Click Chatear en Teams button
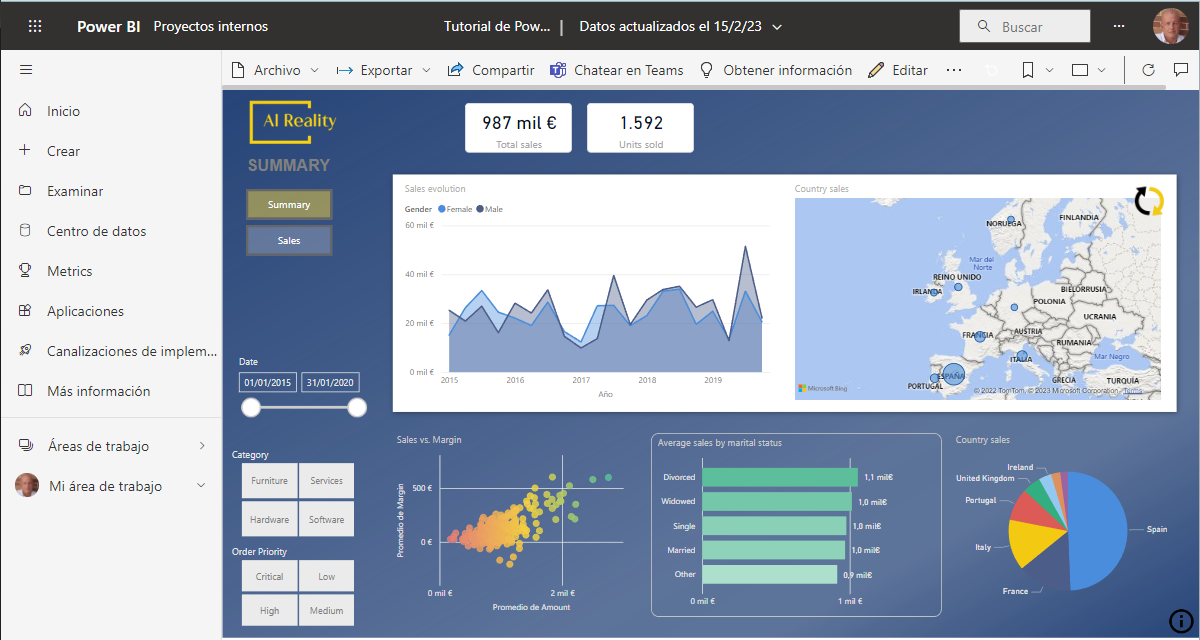1200x640 pixels. (616, 70)
